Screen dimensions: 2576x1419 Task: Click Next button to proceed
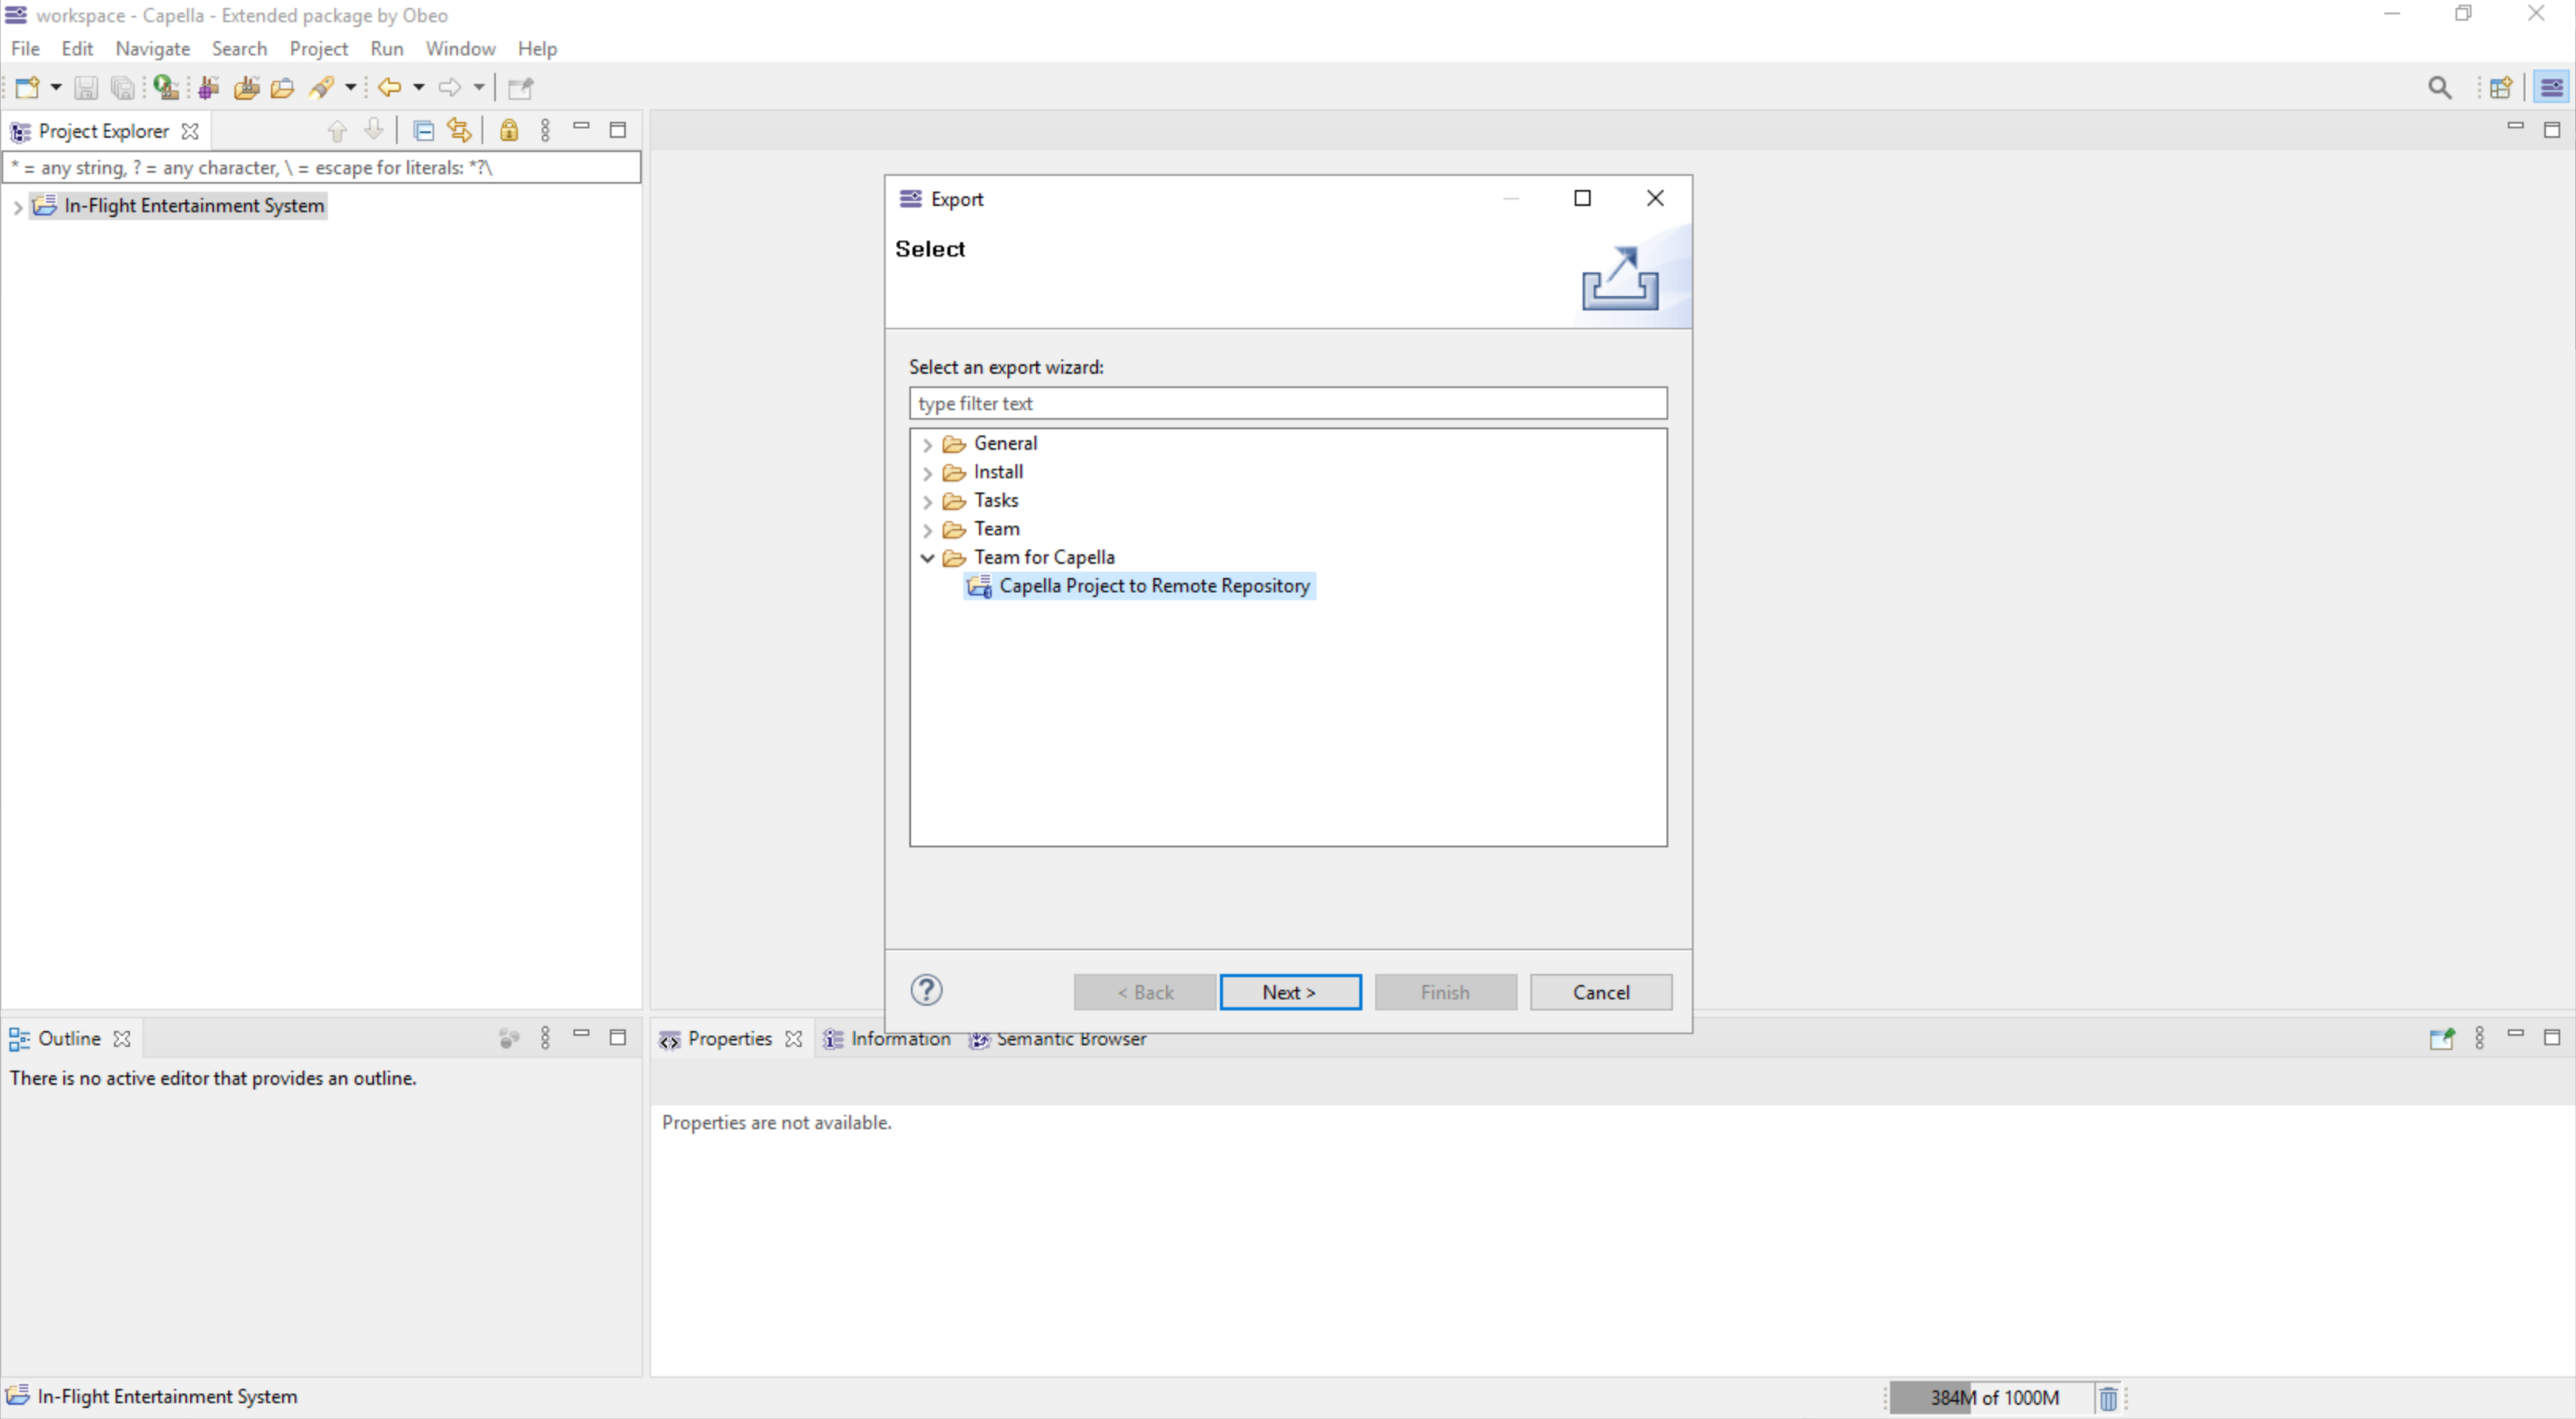(1288, 991)
